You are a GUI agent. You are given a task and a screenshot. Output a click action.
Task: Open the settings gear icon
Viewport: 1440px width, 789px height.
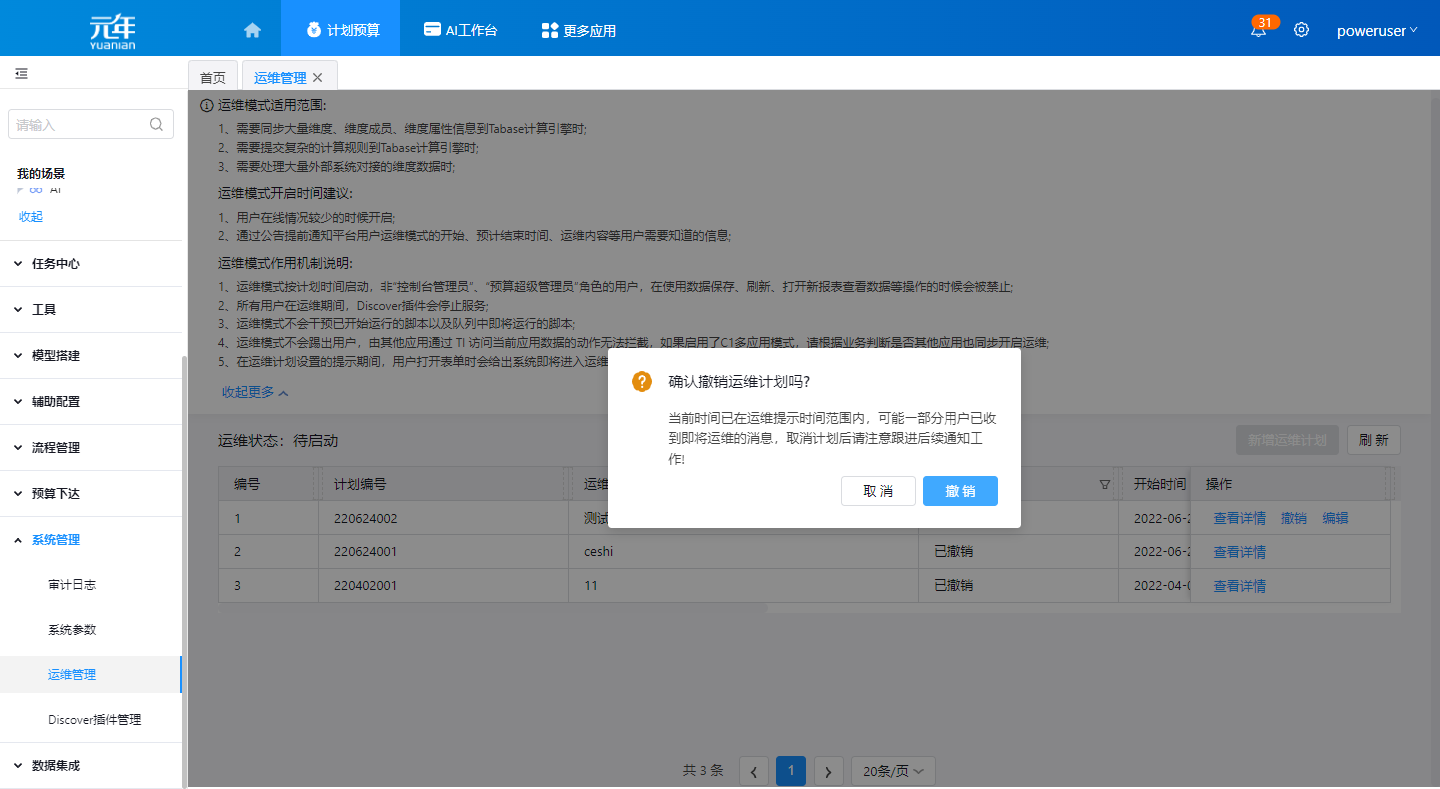click(1301, 30)
